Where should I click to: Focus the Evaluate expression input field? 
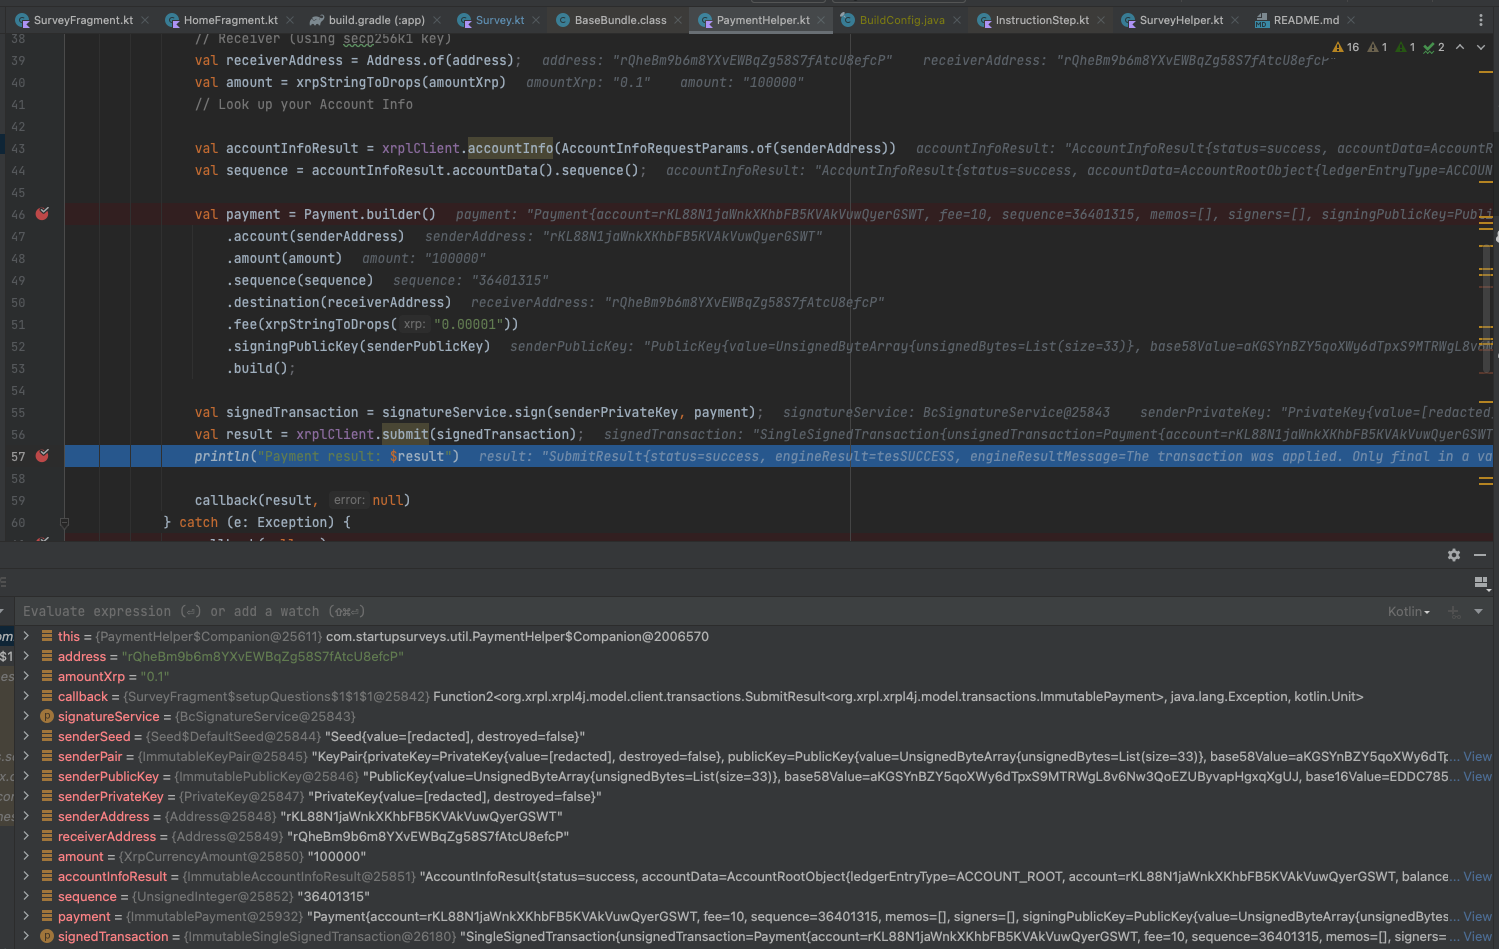(700, 611)
